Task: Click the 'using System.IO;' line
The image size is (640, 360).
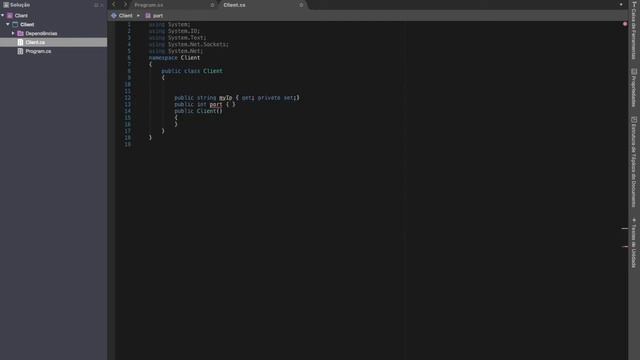Action: coord(174,31)
